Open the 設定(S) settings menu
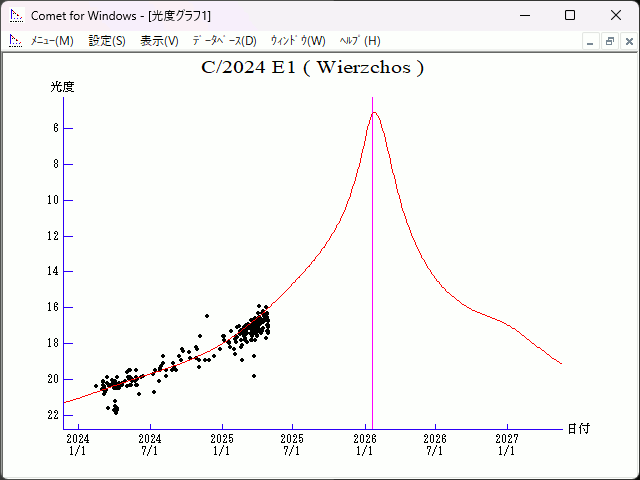Screen dimensions: 640x480 click(107, 41)
